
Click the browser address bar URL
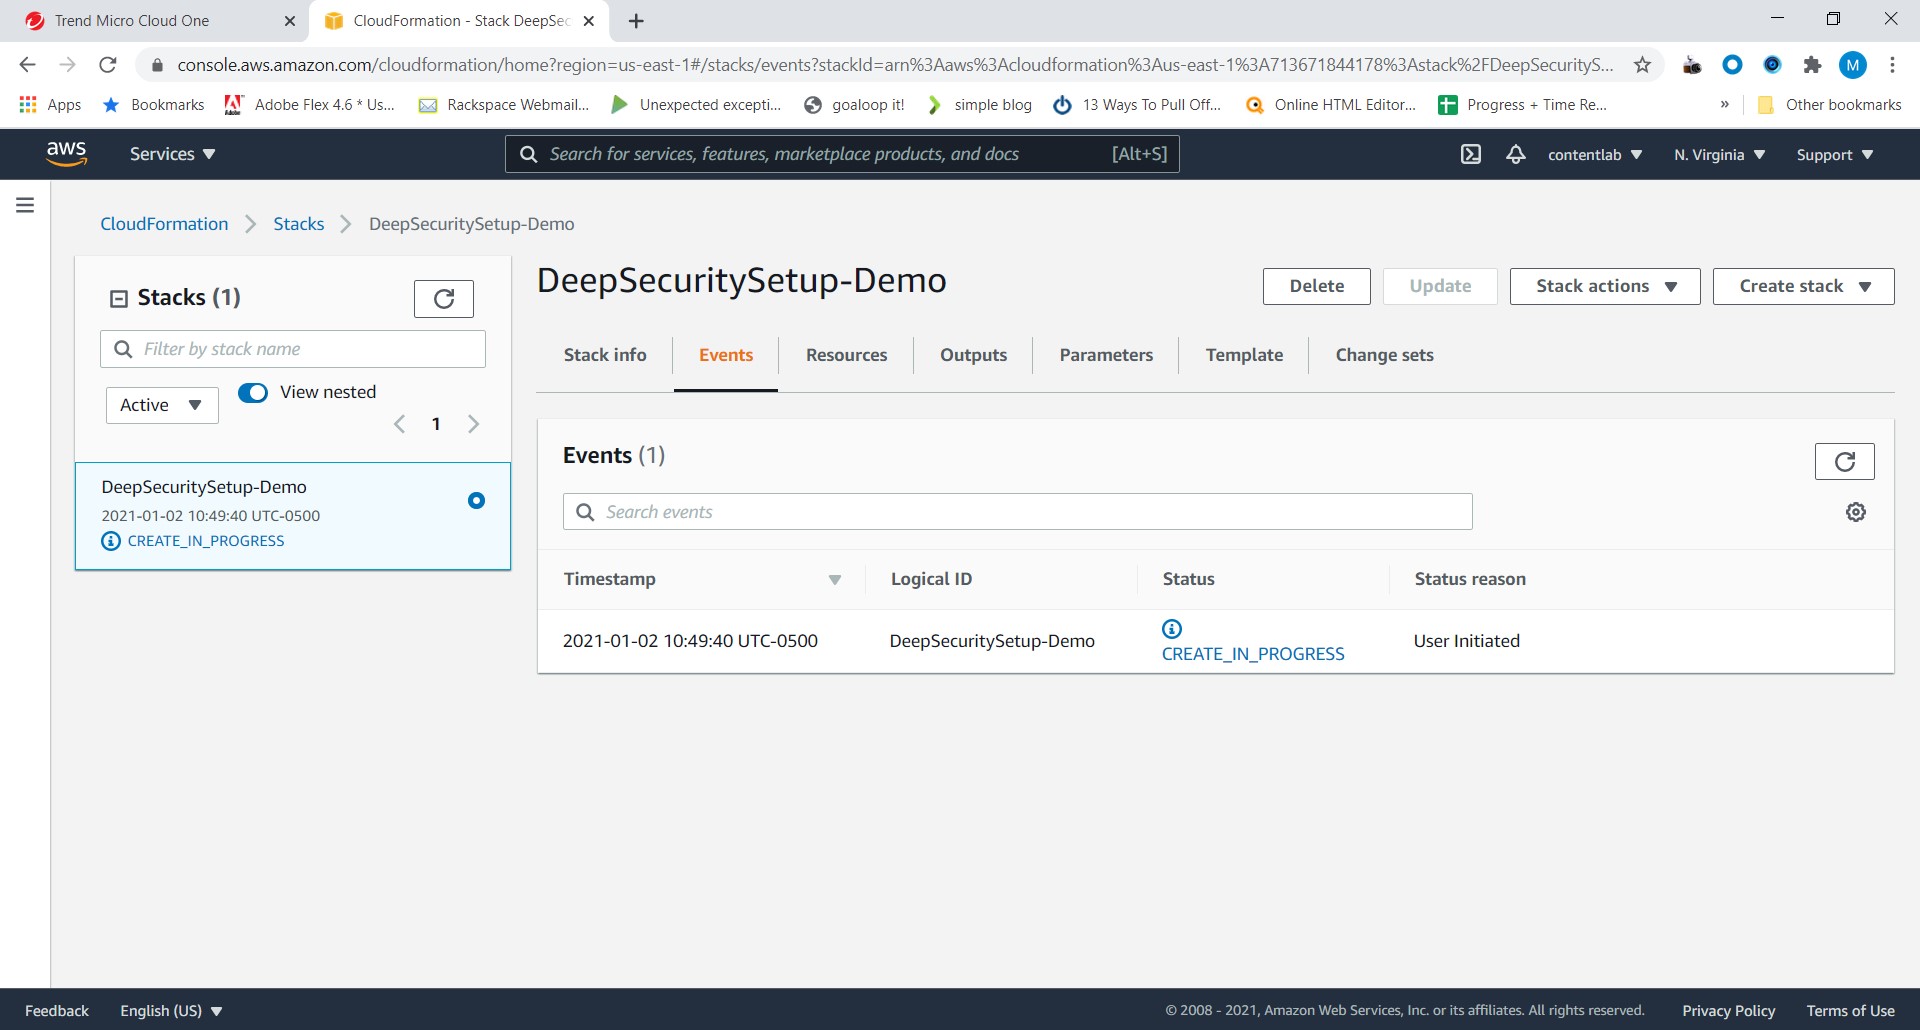[x=895, y=65]
